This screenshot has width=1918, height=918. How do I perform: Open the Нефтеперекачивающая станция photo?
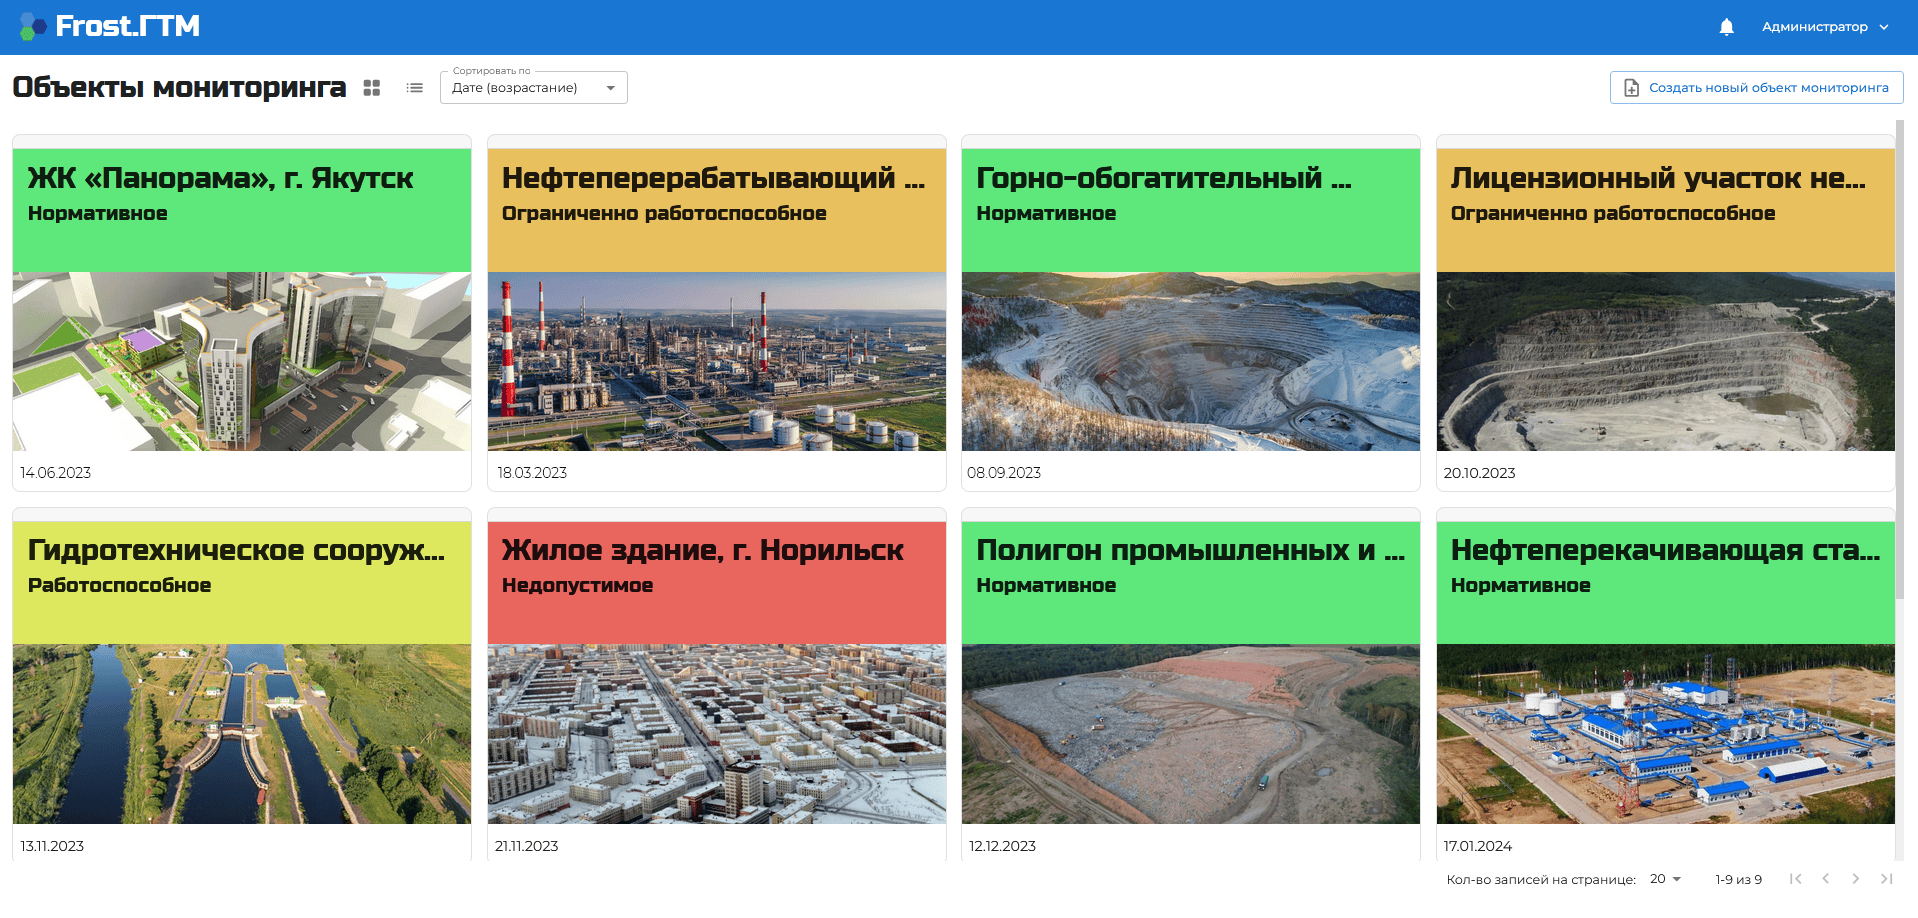1665,734
